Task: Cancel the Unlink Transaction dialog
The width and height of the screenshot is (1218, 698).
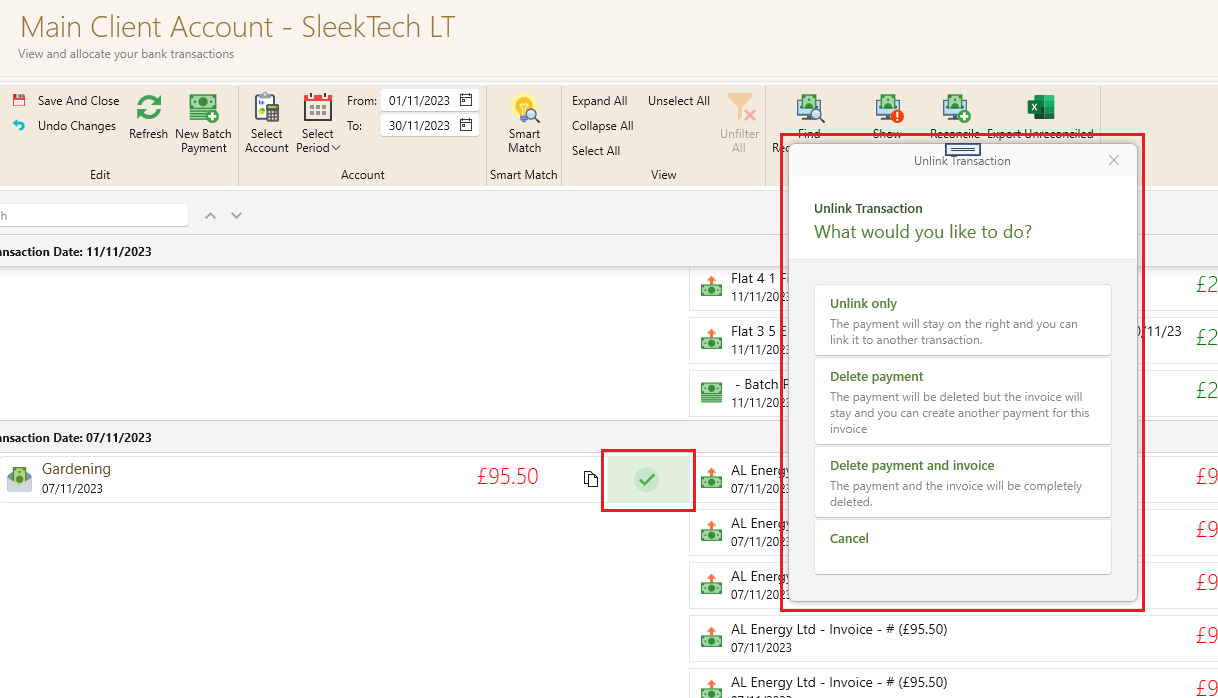Action: click(963, 546)
